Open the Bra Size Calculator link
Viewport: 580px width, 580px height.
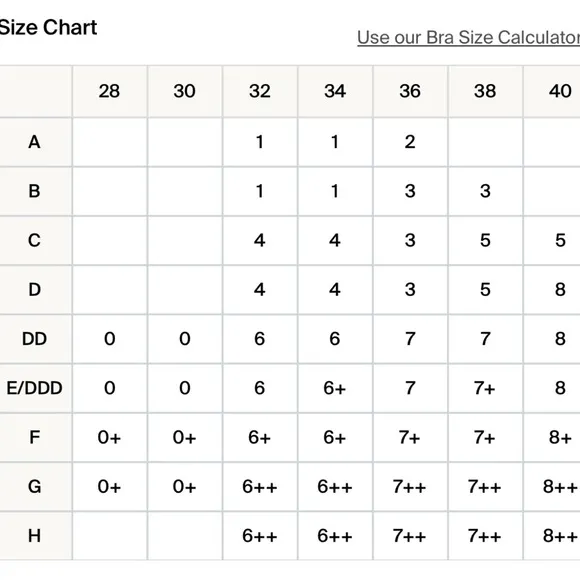[x=468, y=37]
